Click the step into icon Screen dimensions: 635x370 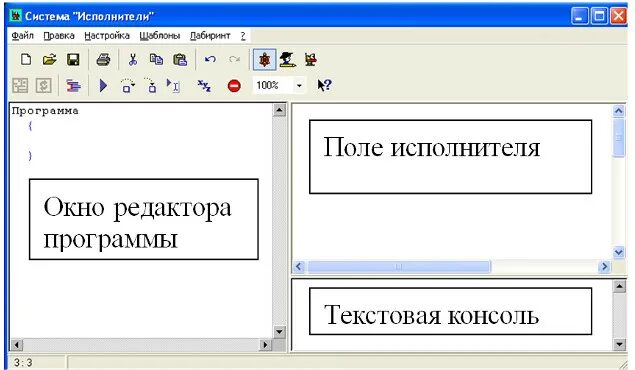pyautogui.click(x=151, y=86)
